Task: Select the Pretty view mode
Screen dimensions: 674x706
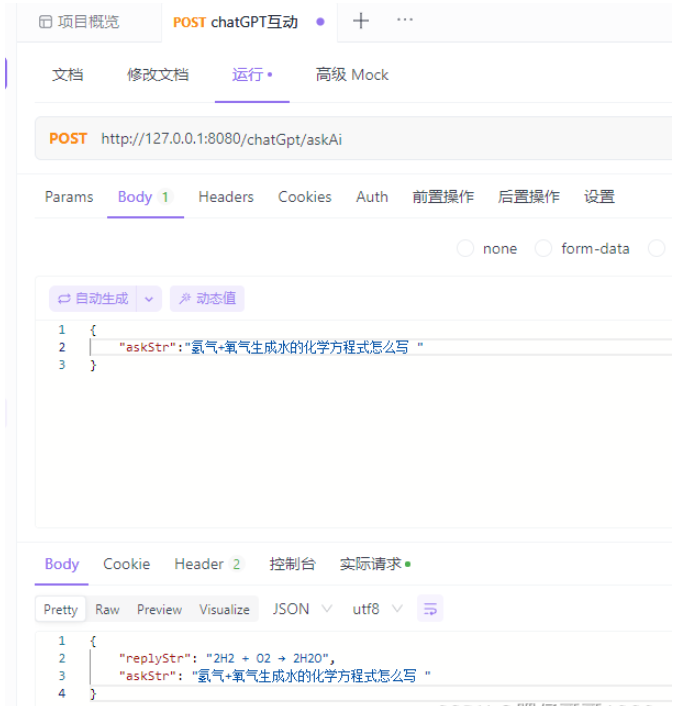Action: 61,609
